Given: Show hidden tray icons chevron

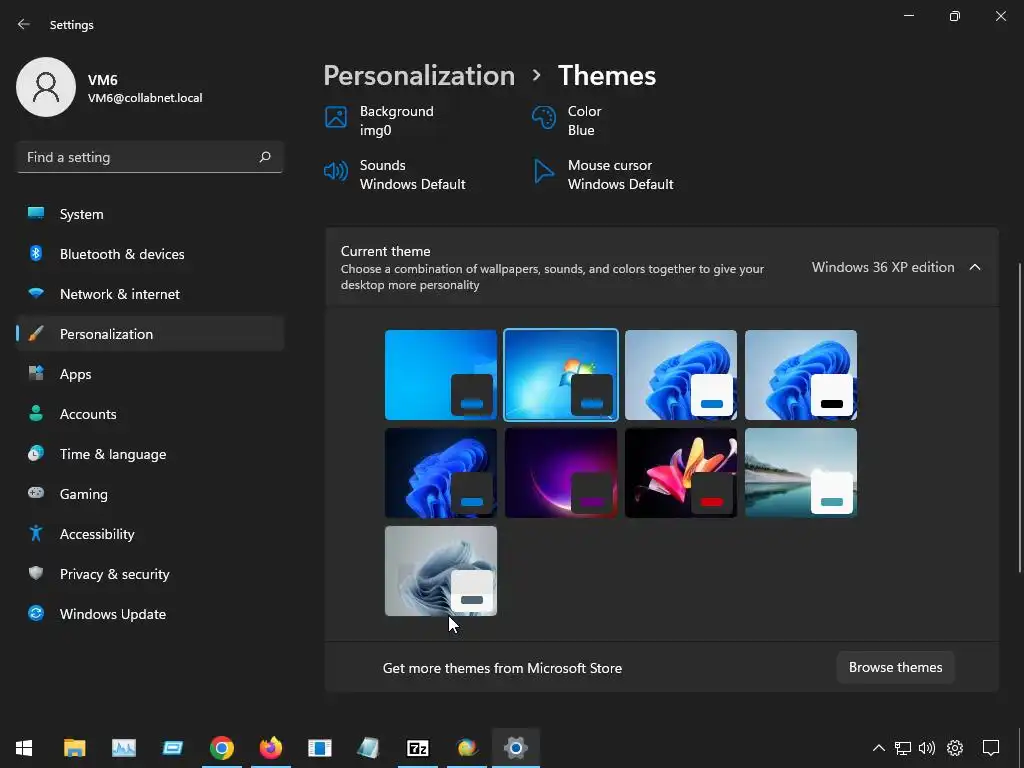Looking at the screenshot, I should click(x=879, y=748).
